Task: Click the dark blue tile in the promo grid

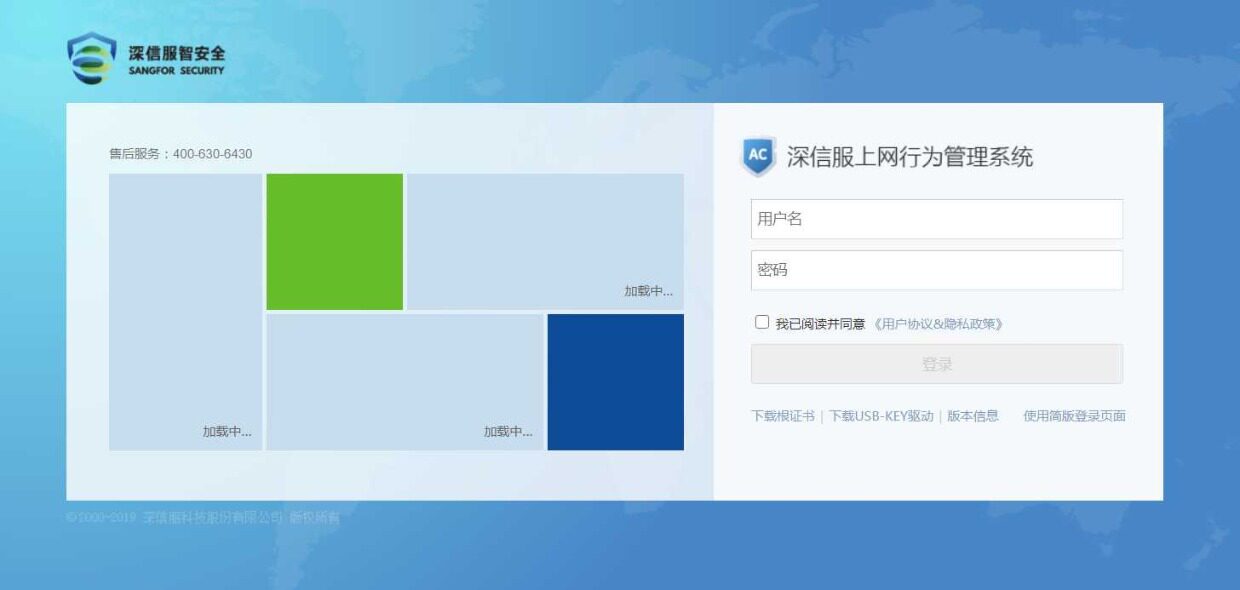Action: pos(615,382)
